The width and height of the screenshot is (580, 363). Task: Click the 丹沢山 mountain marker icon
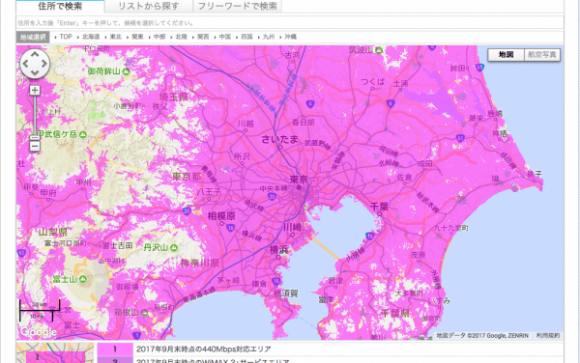173,247
